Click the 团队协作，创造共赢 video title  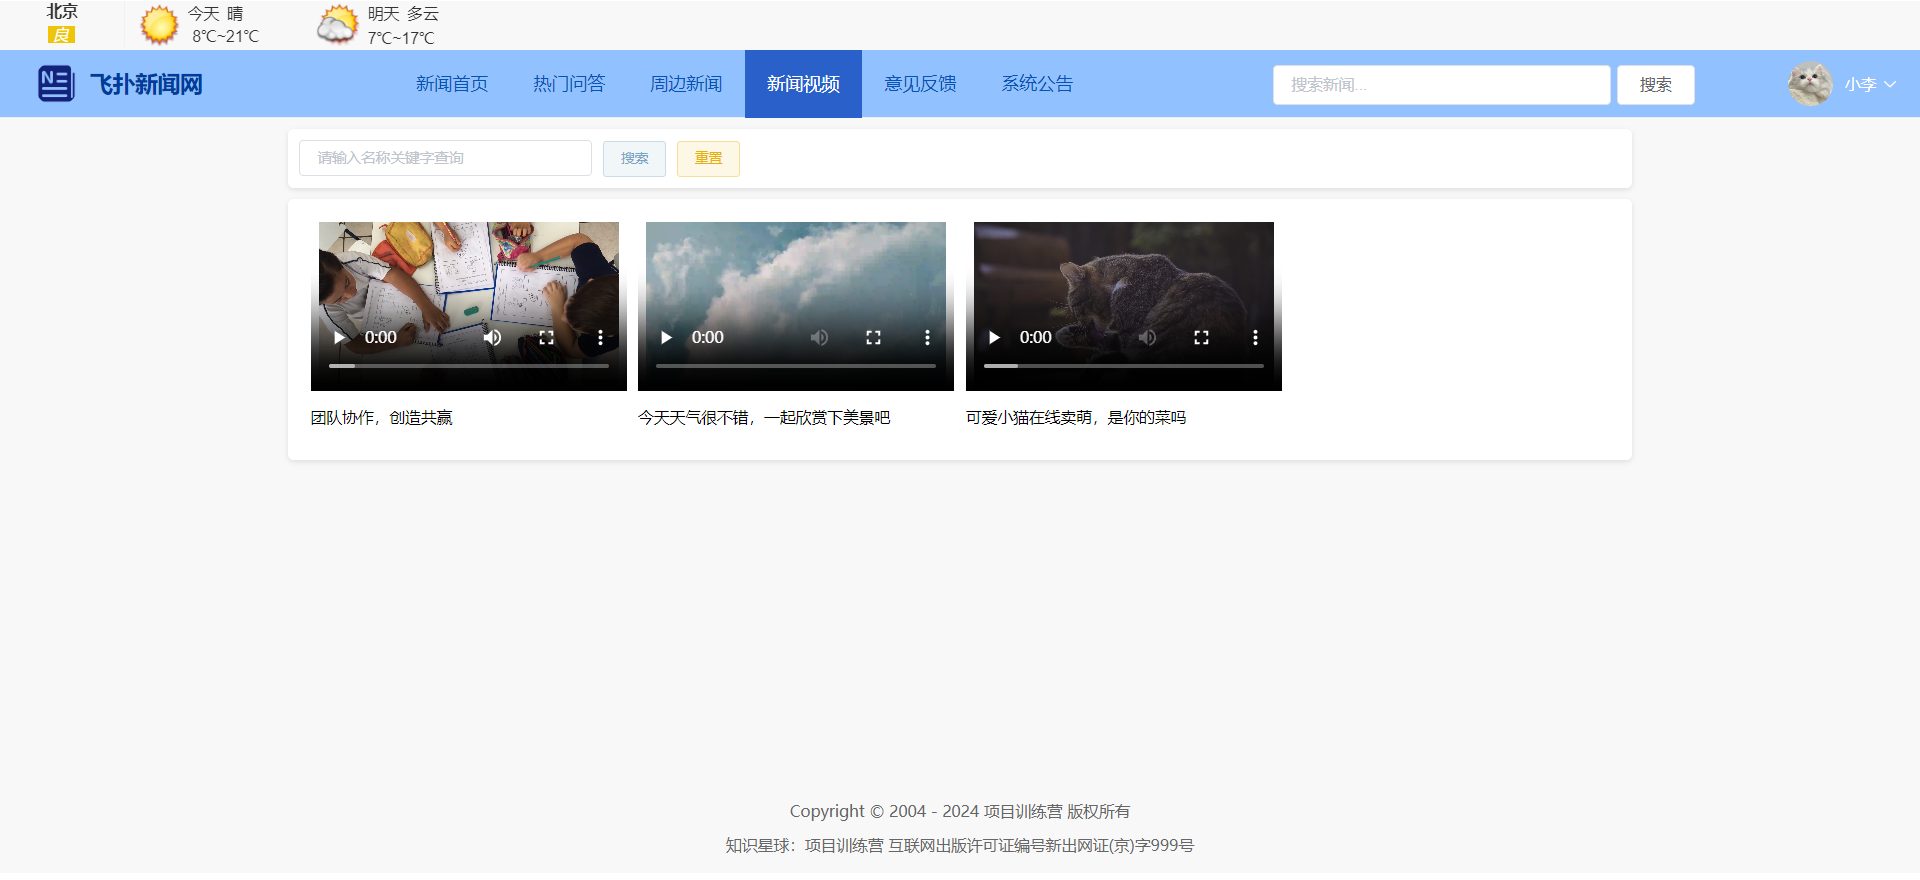(x=382, y=418)
